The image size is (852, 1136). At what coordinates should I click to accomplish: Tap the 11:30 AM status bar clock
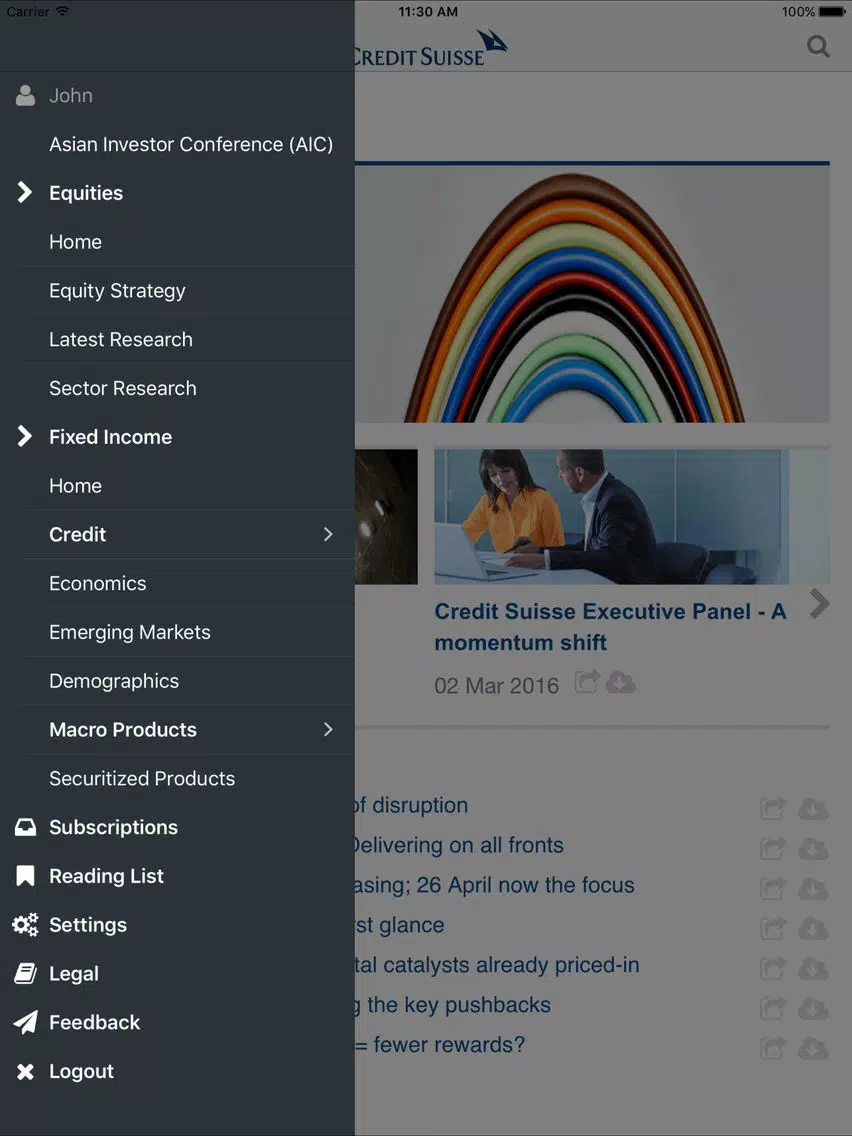(x=428, y=12)
